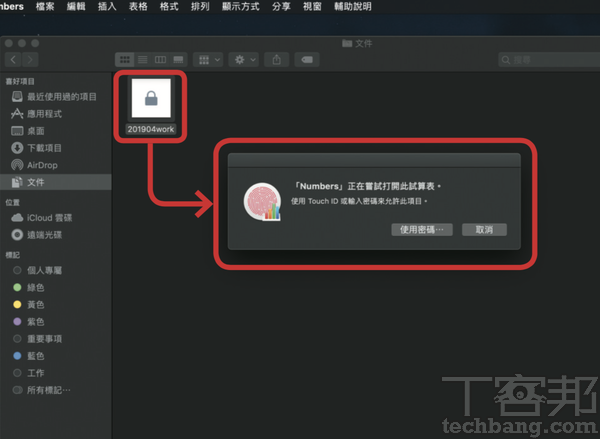Go forward with the Finder forward arrow
600x439 pixels.
tap(30, 60)
